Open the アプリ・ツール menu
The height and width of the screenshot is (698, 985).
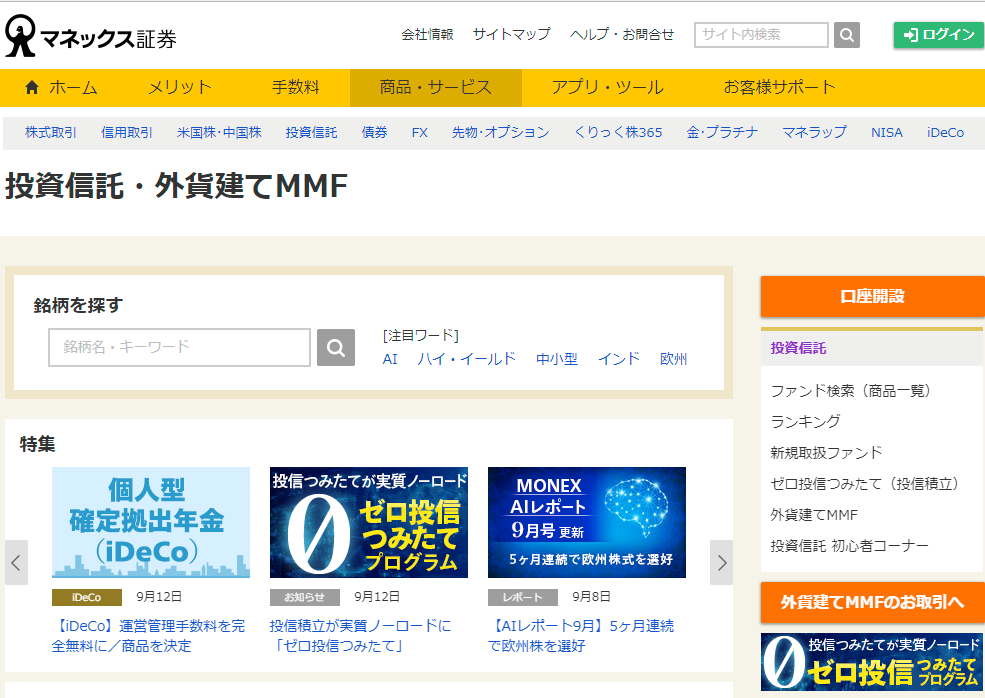(x=607, y=87)
